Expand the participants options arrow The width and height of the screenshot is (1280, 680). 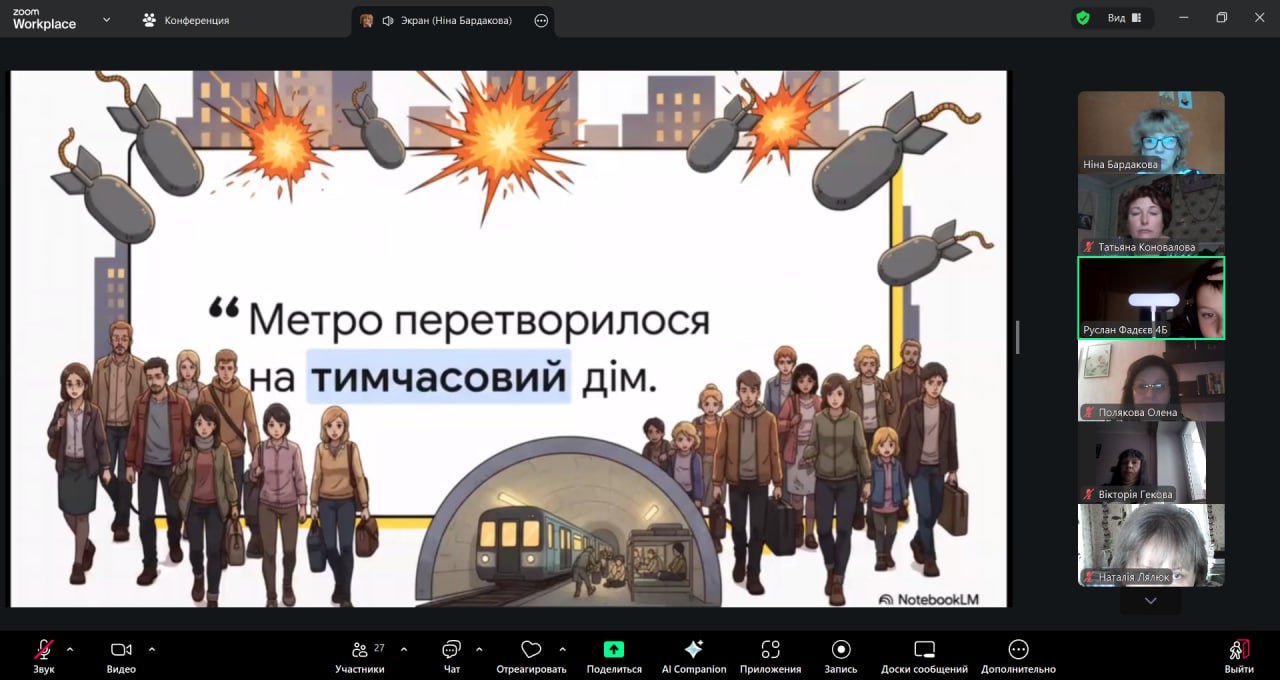pos(403,648)
